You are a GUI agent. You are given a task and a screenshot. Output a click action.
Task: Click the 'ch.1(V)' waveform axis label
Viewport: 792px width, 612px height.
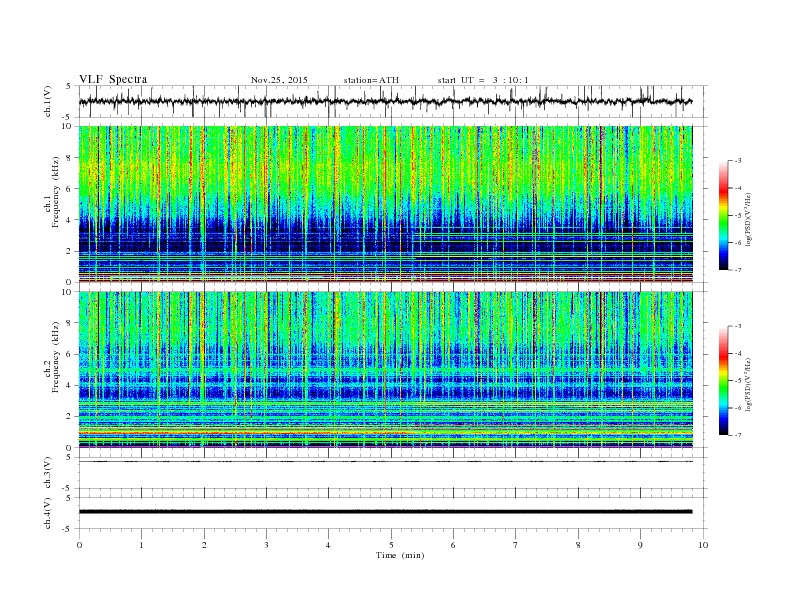48,101
